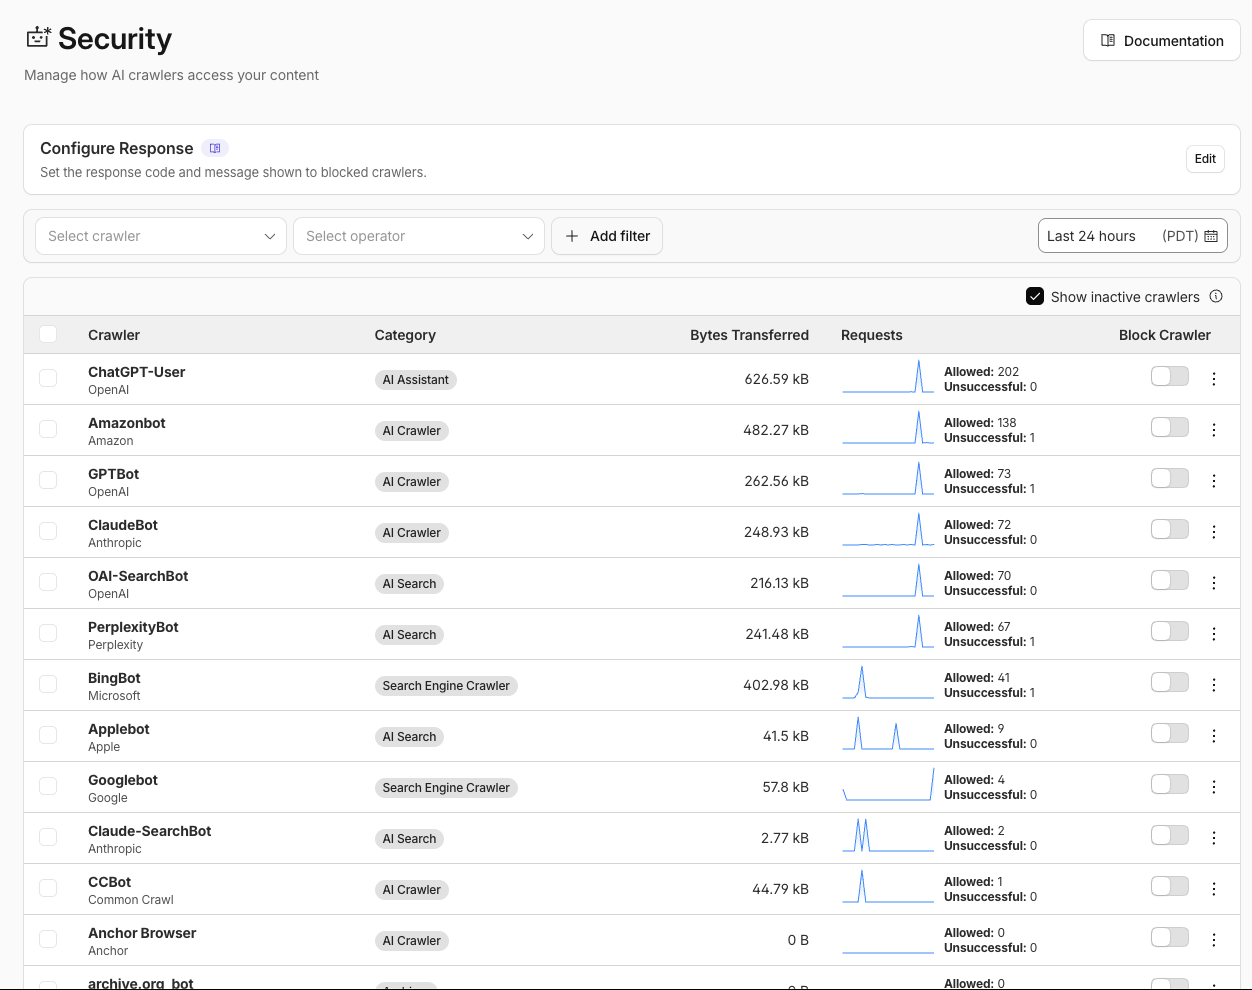Click the Add filter button
This screenshot has width=1252, height=990.
pyautogui.click(x=607, y=236)
